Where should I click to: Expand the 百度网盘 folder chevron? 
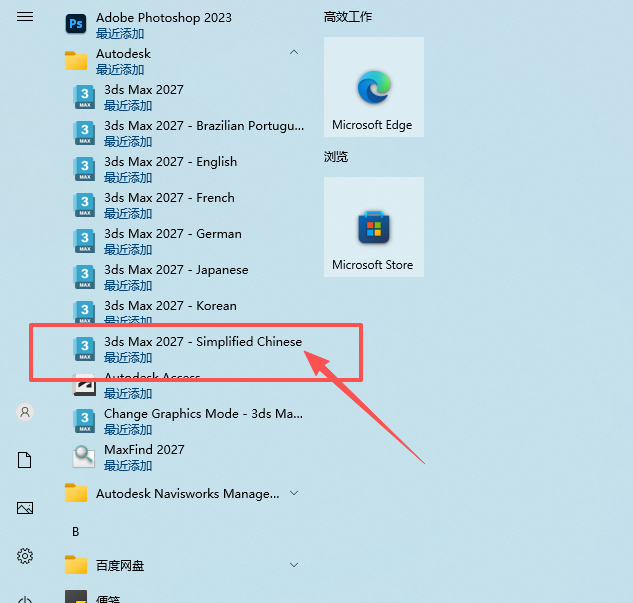pos(294,565)
